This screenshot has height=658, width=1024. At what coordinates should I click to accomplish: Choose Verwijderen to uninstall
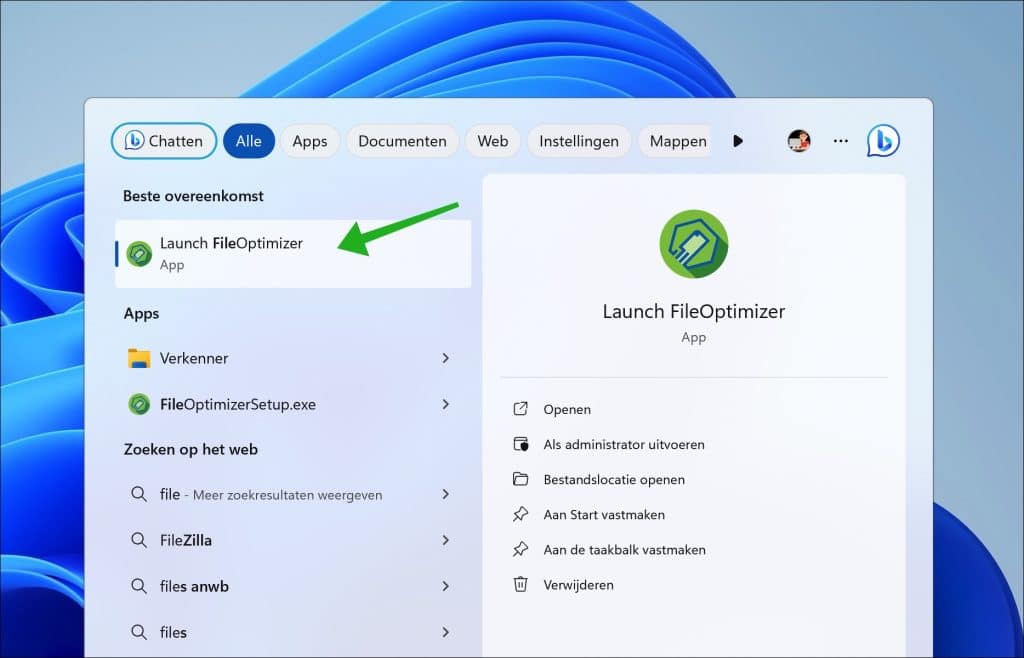579,586
